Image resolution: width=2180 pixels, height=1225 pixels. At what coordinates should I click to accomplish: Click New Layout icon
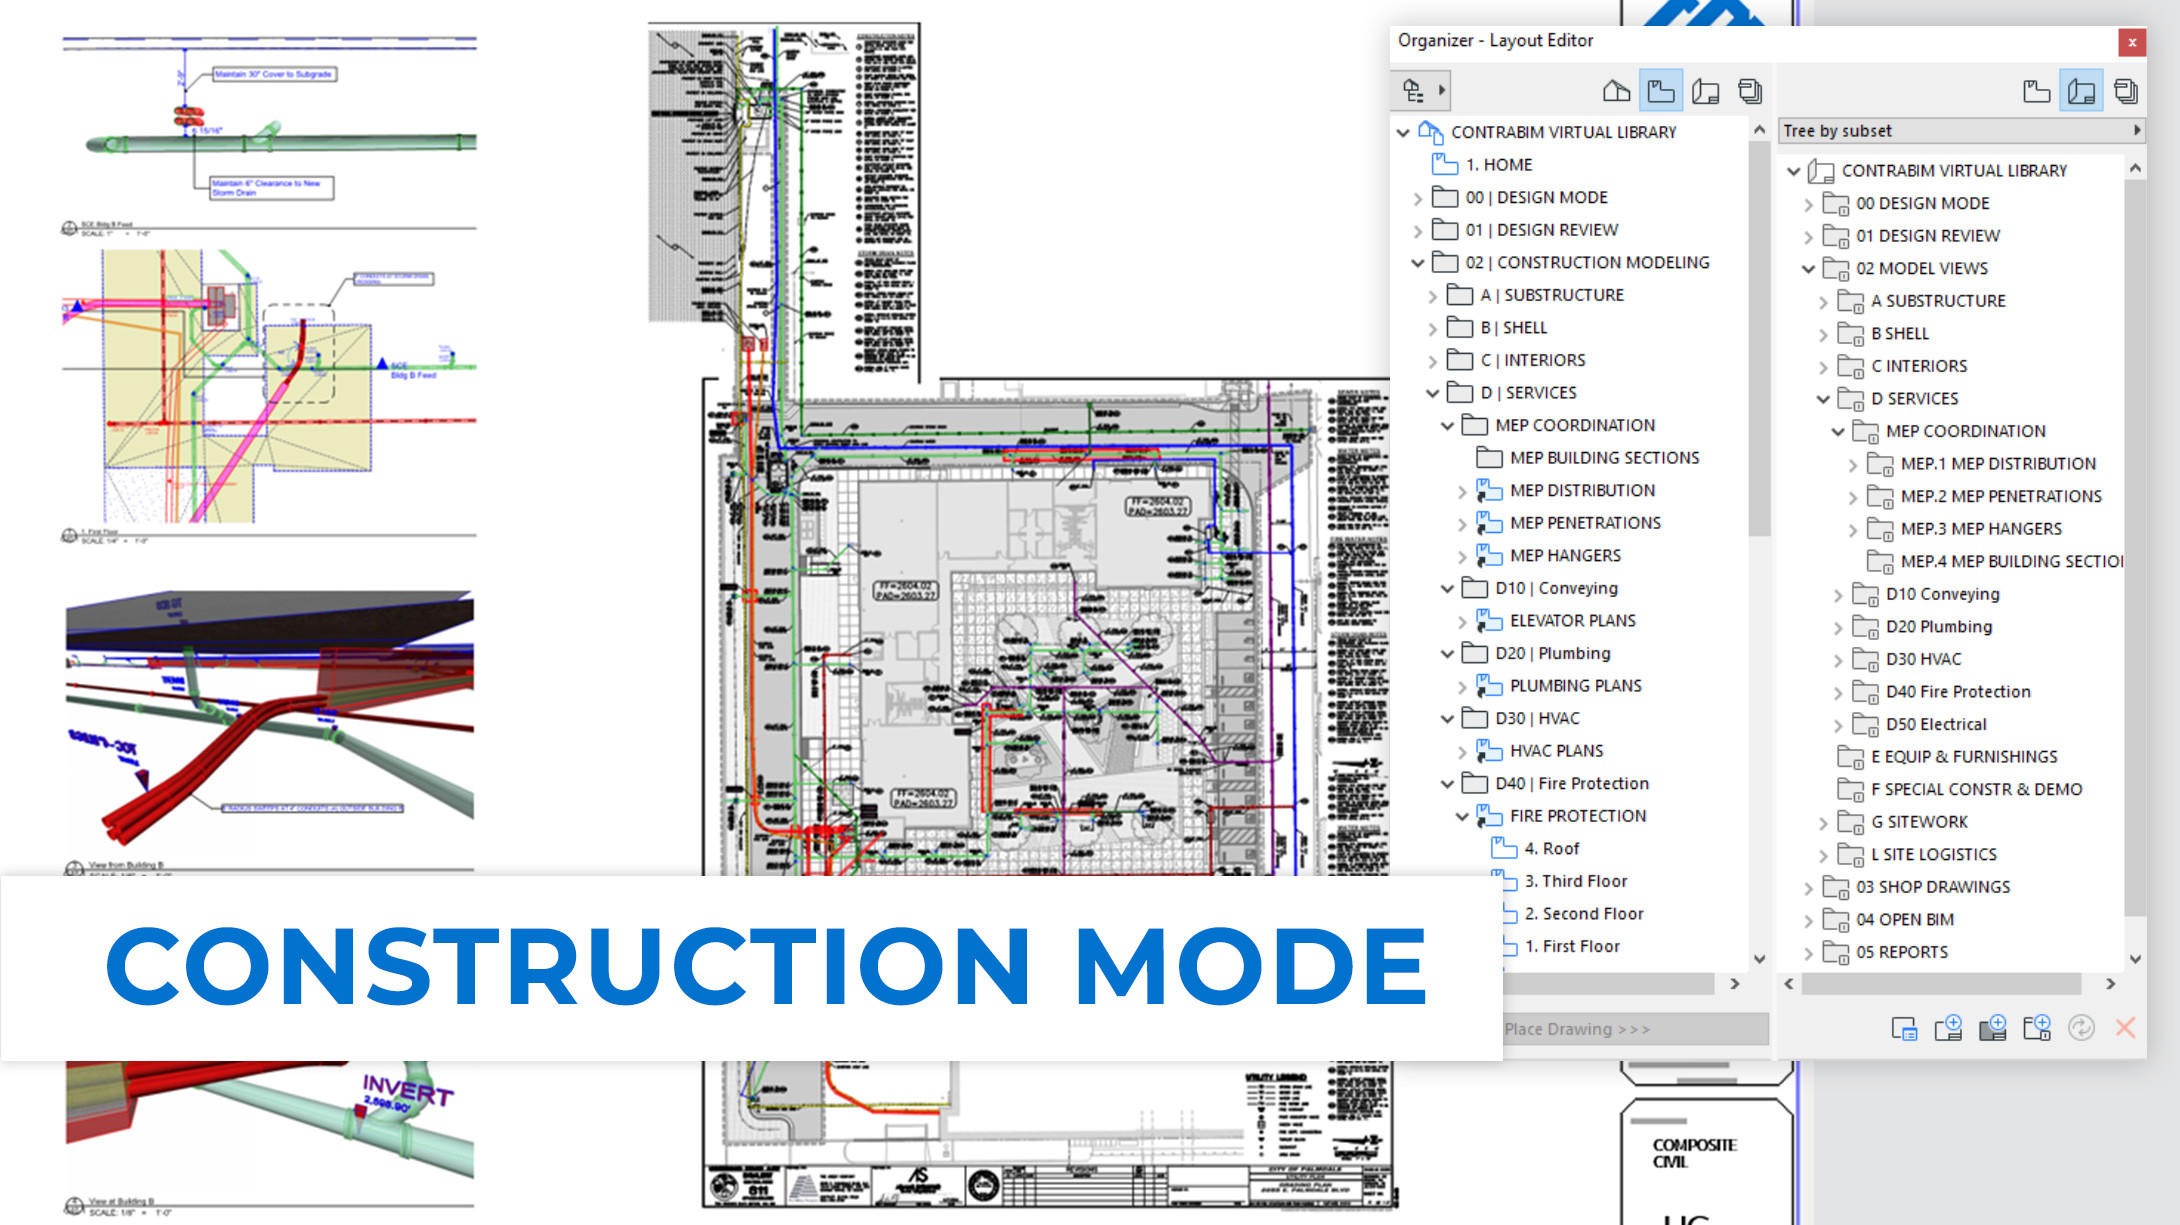click(x=1948, y=1028)
